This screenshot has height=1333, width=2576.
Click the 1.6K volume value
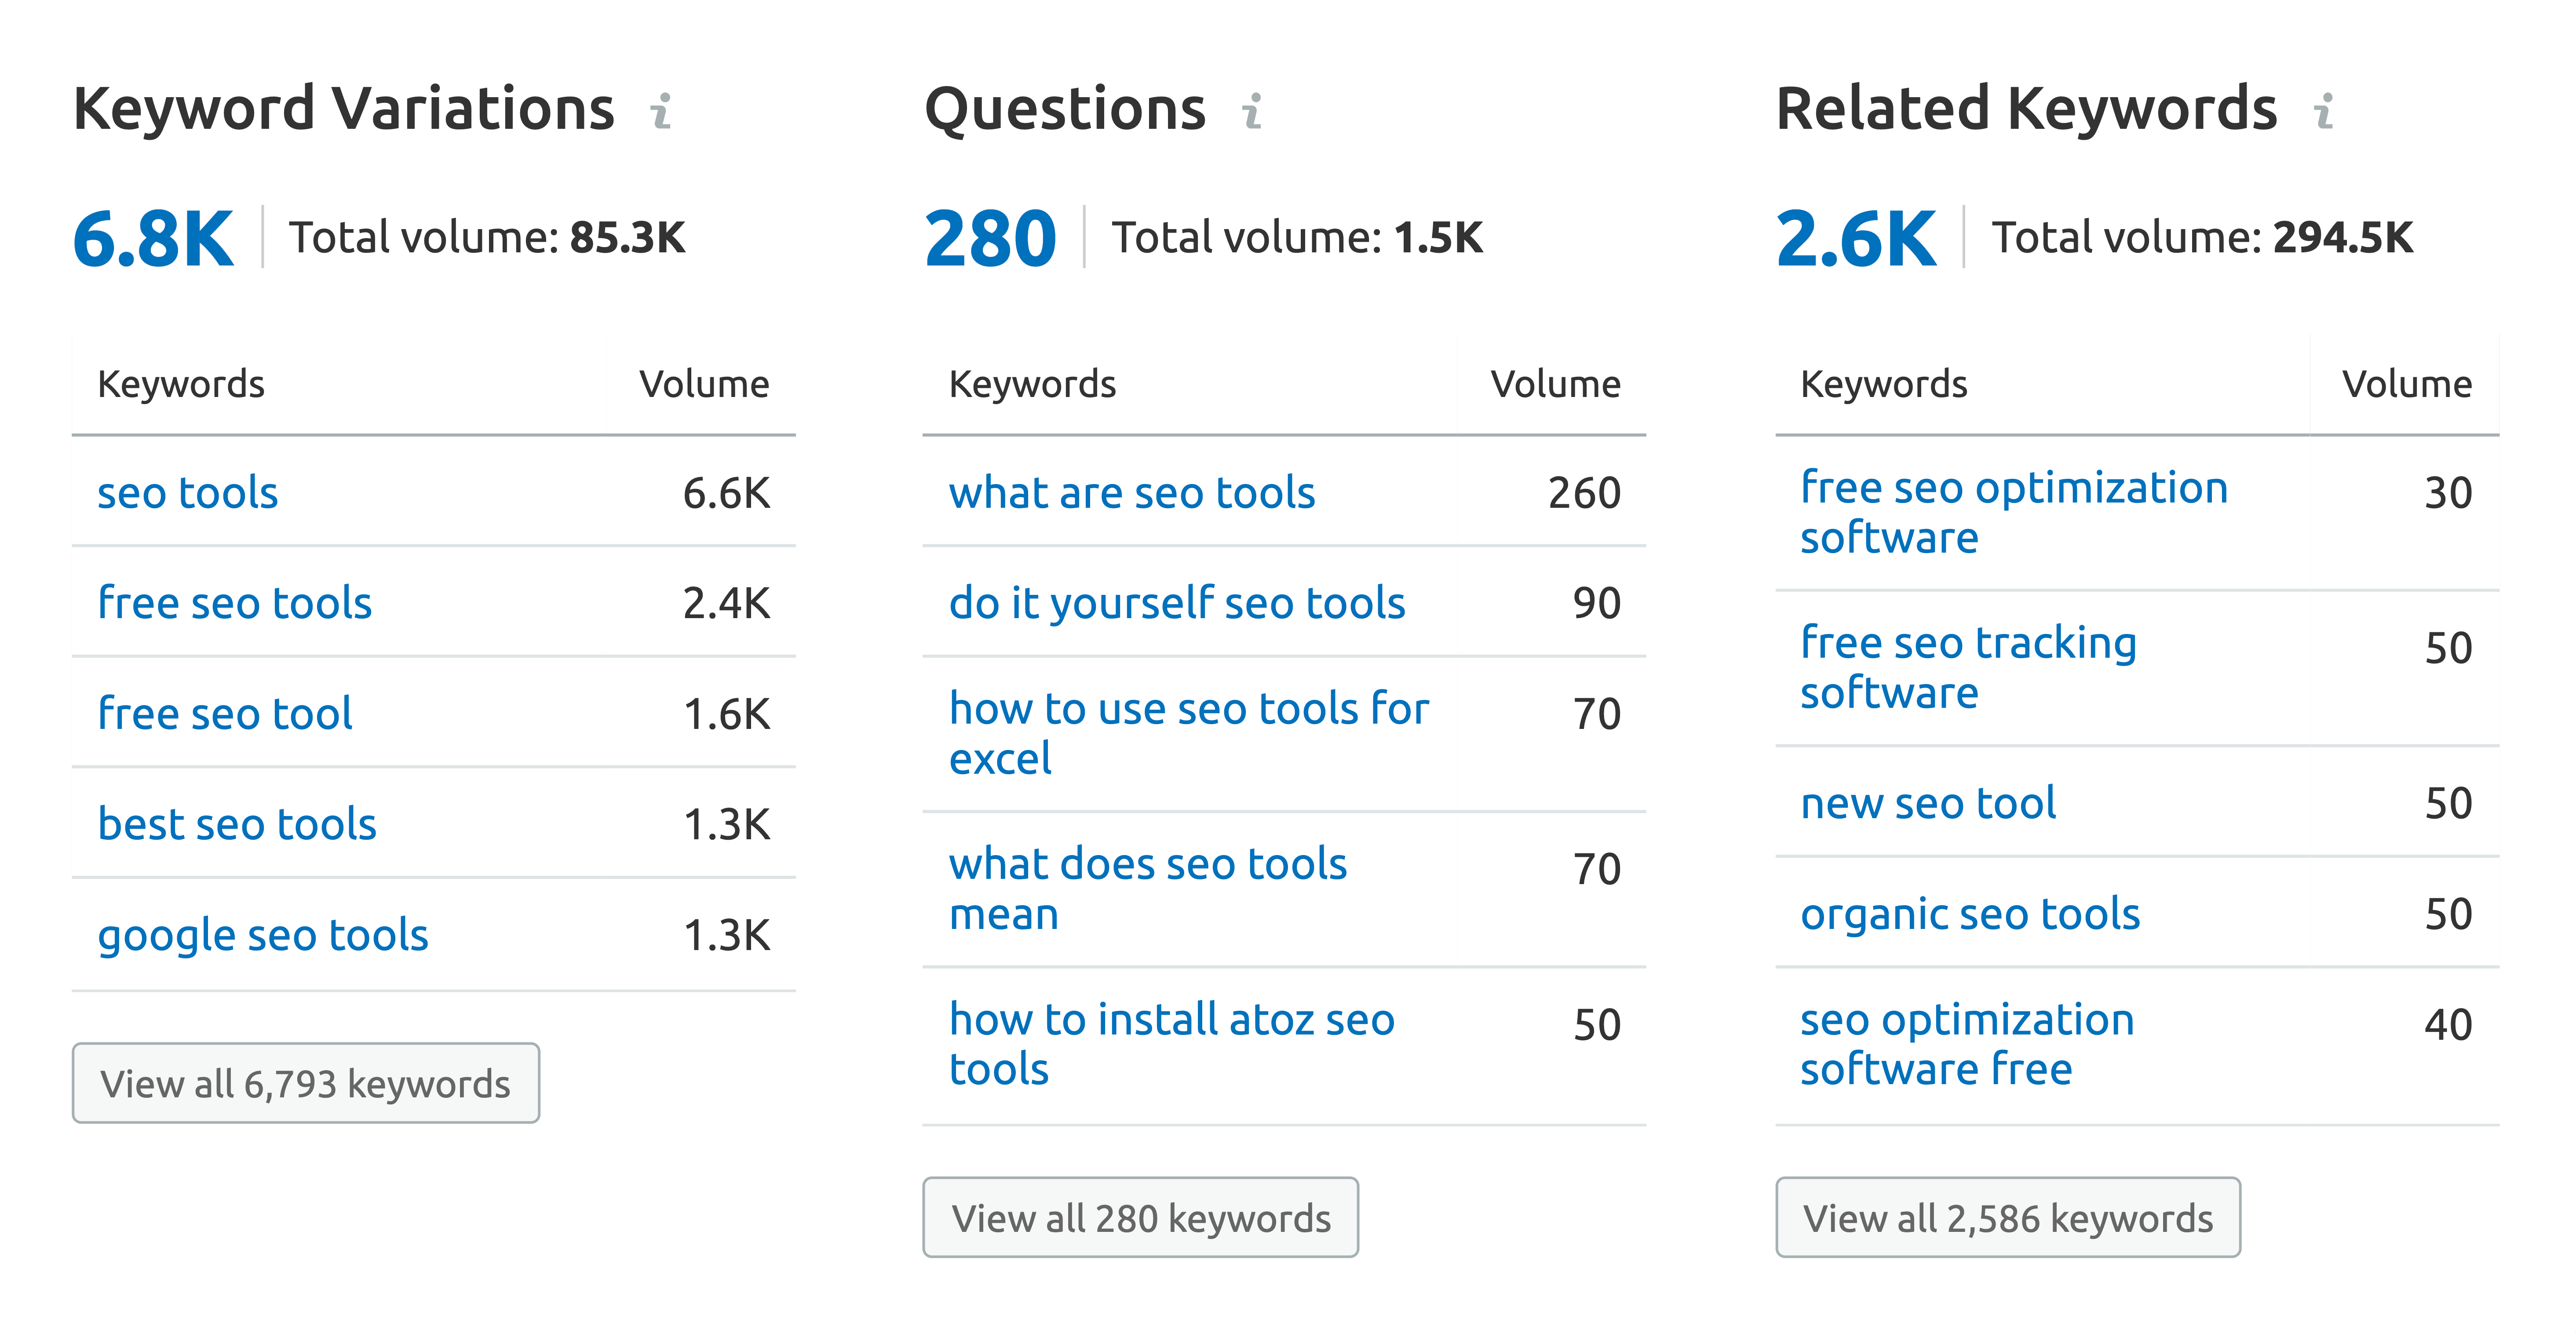(726, 714)
